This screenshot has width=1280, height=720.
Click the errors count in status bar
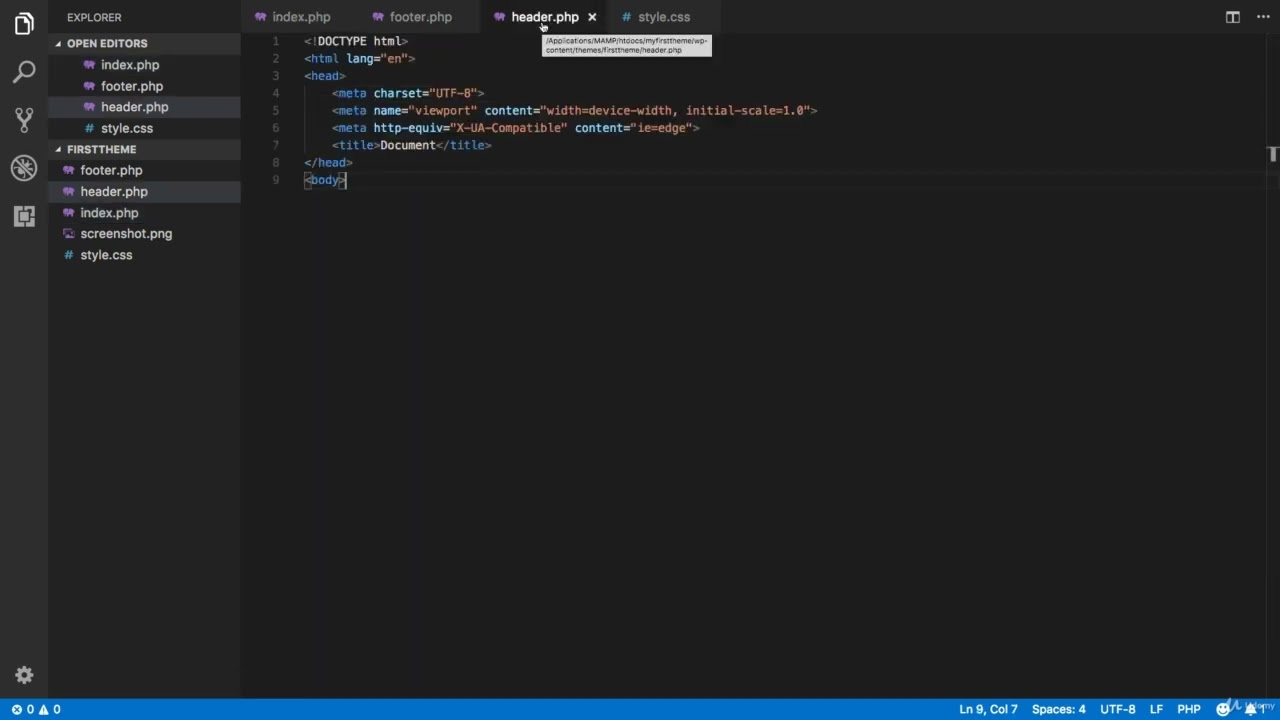[22, 709]
